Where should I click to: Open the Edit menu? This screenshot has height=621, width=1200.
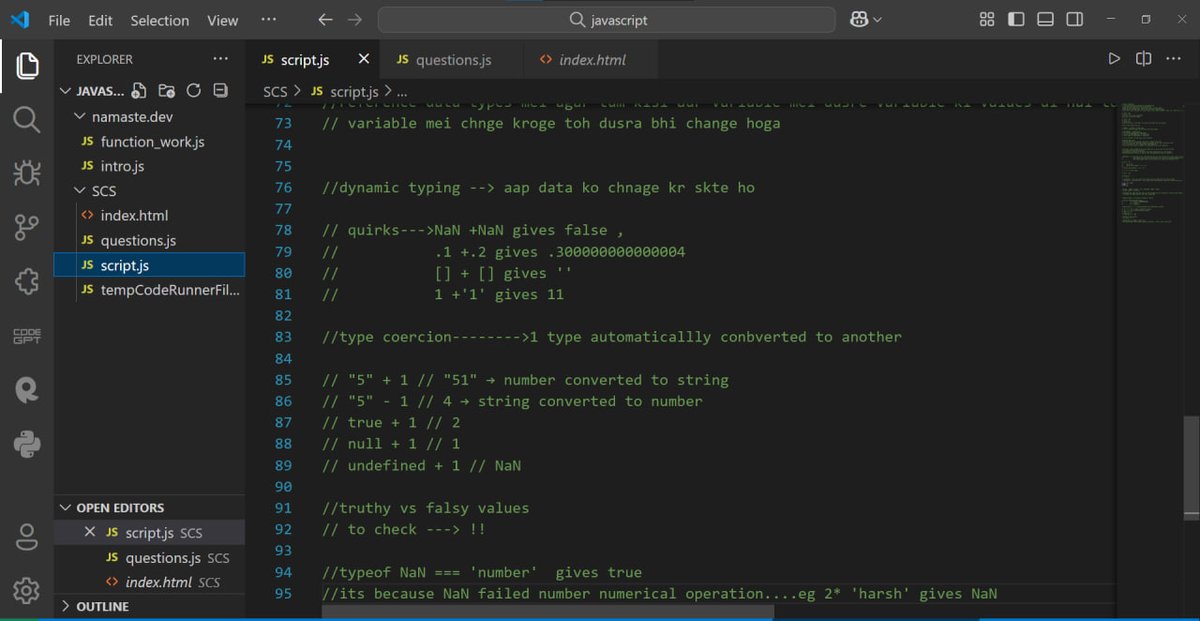100,20
